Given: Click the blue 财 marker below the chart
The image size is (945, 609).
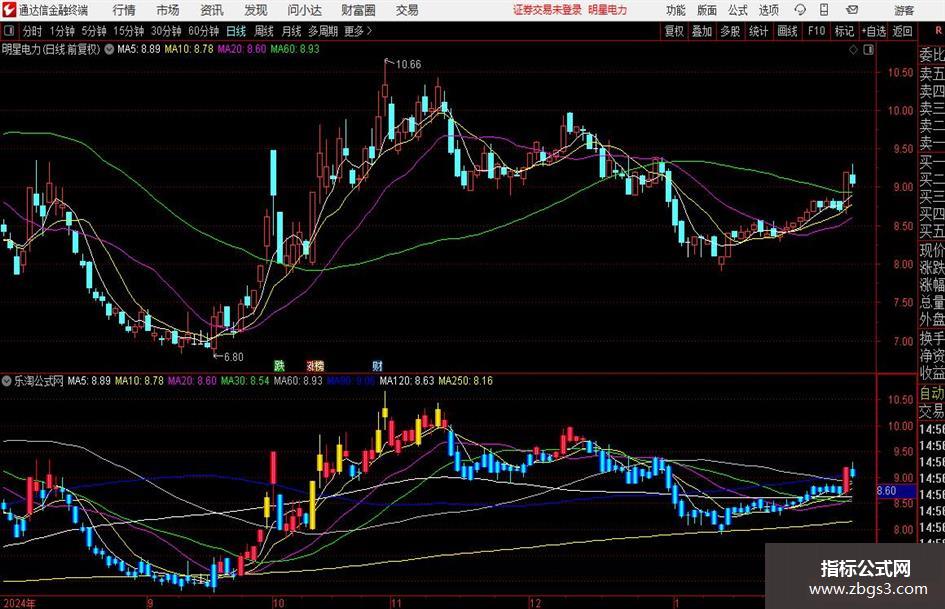Looking at the screenshot, I should tap(377, 365).
